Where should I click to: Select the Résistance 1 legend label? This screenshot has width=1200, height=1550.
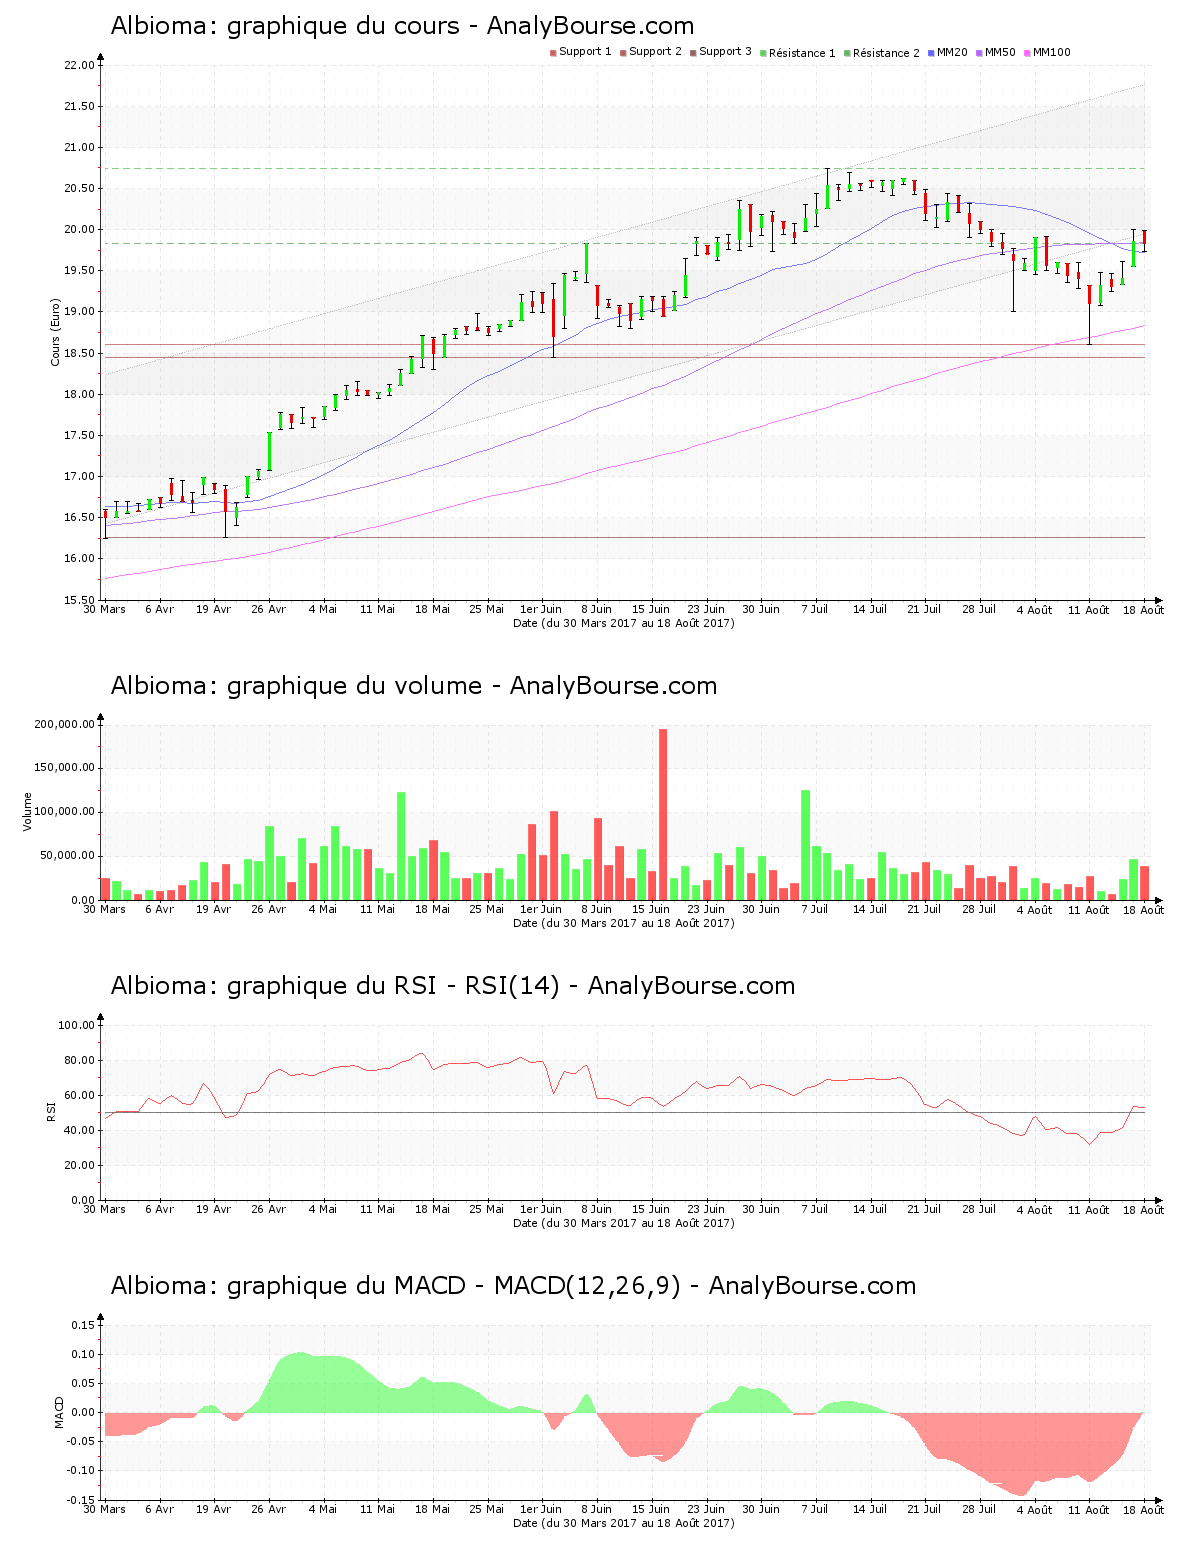tap(802, 53)
